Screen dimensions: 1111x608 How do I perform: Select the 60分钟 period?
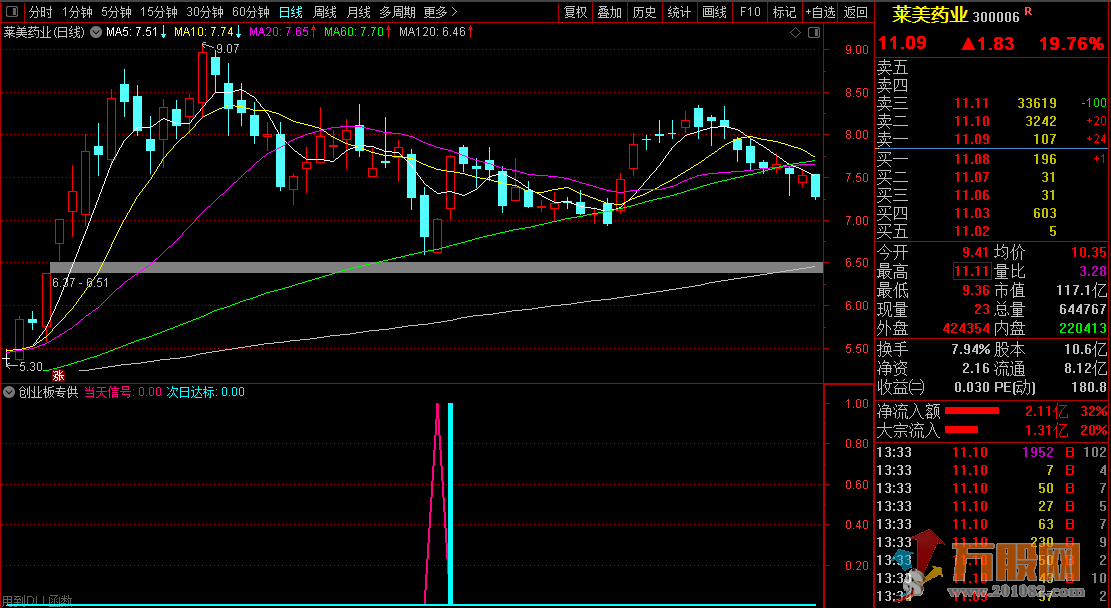[251, 12]
